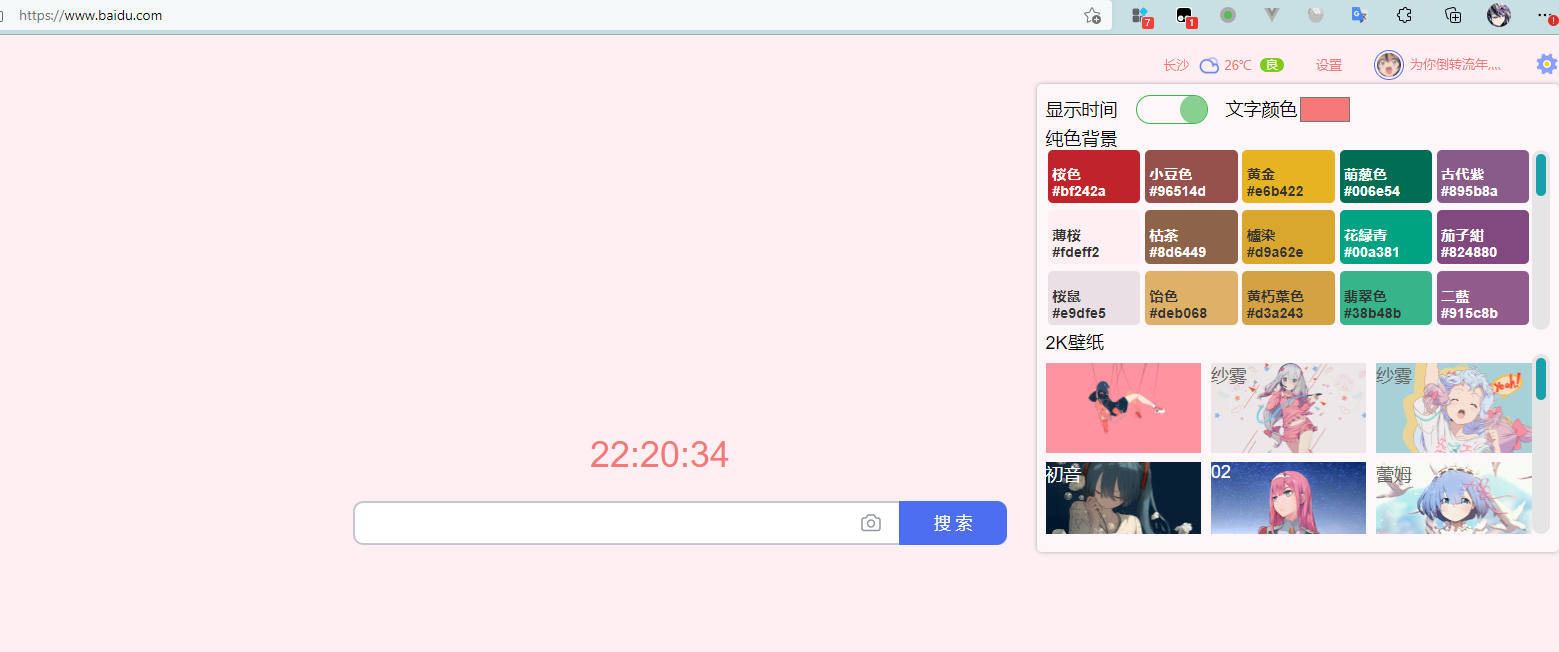Select the 黄金 #e6b422 background color
Viewport: 1559px width, 652px height.
(x=1288, y=177)
